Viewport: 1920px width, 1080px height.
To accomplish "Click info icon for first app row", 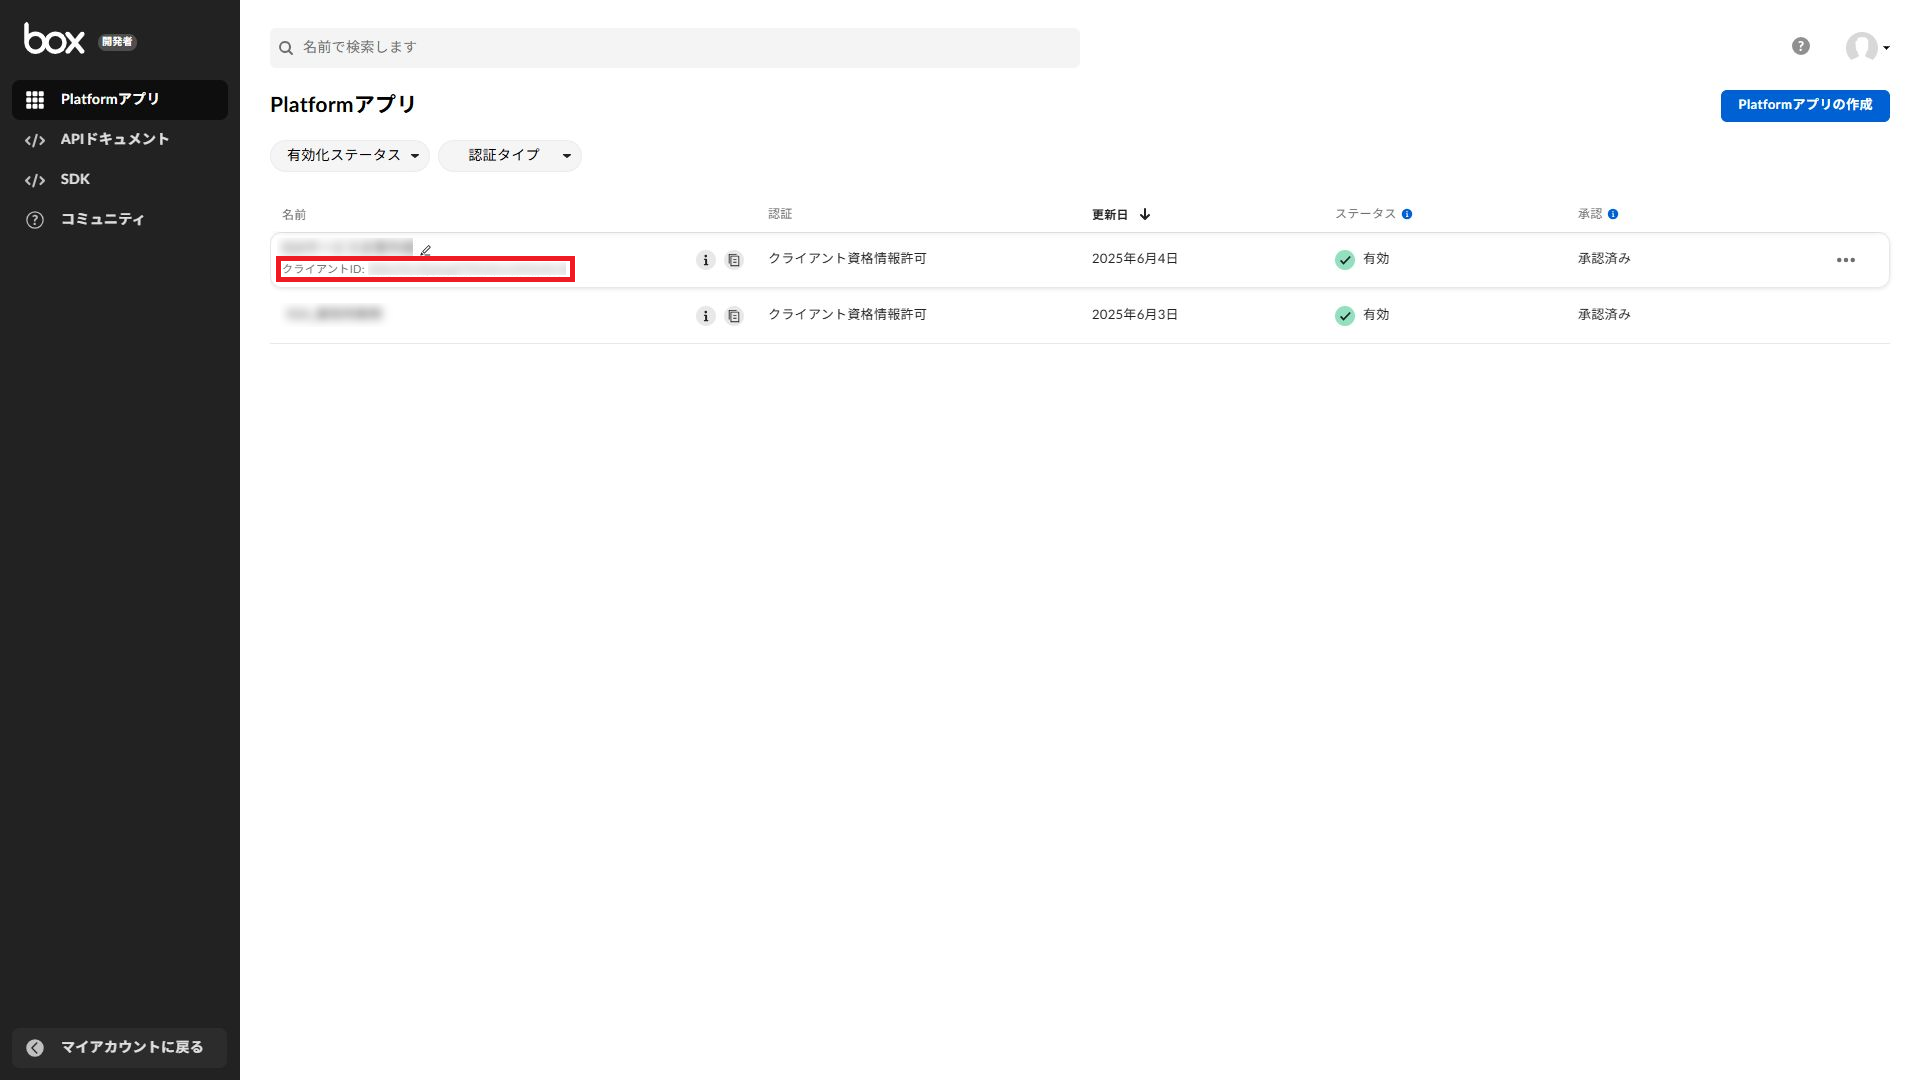I will pyautogui.click(x=705, y=260).
